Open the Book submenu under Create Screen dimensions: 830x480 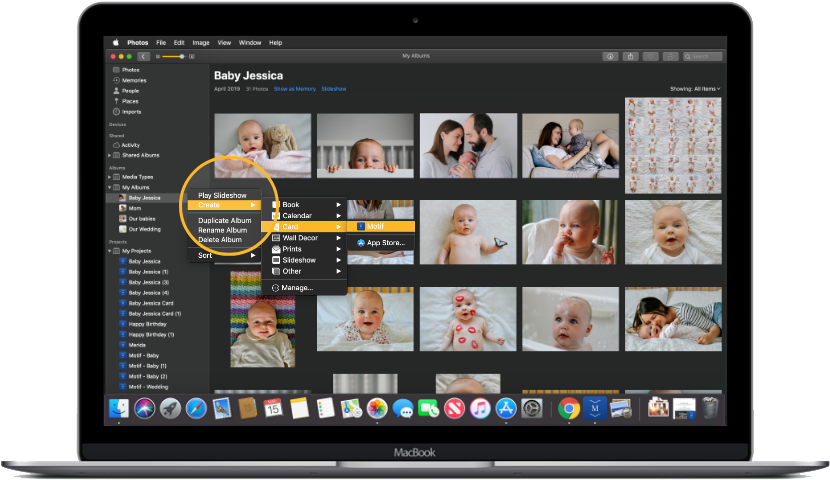pos(304,204)
